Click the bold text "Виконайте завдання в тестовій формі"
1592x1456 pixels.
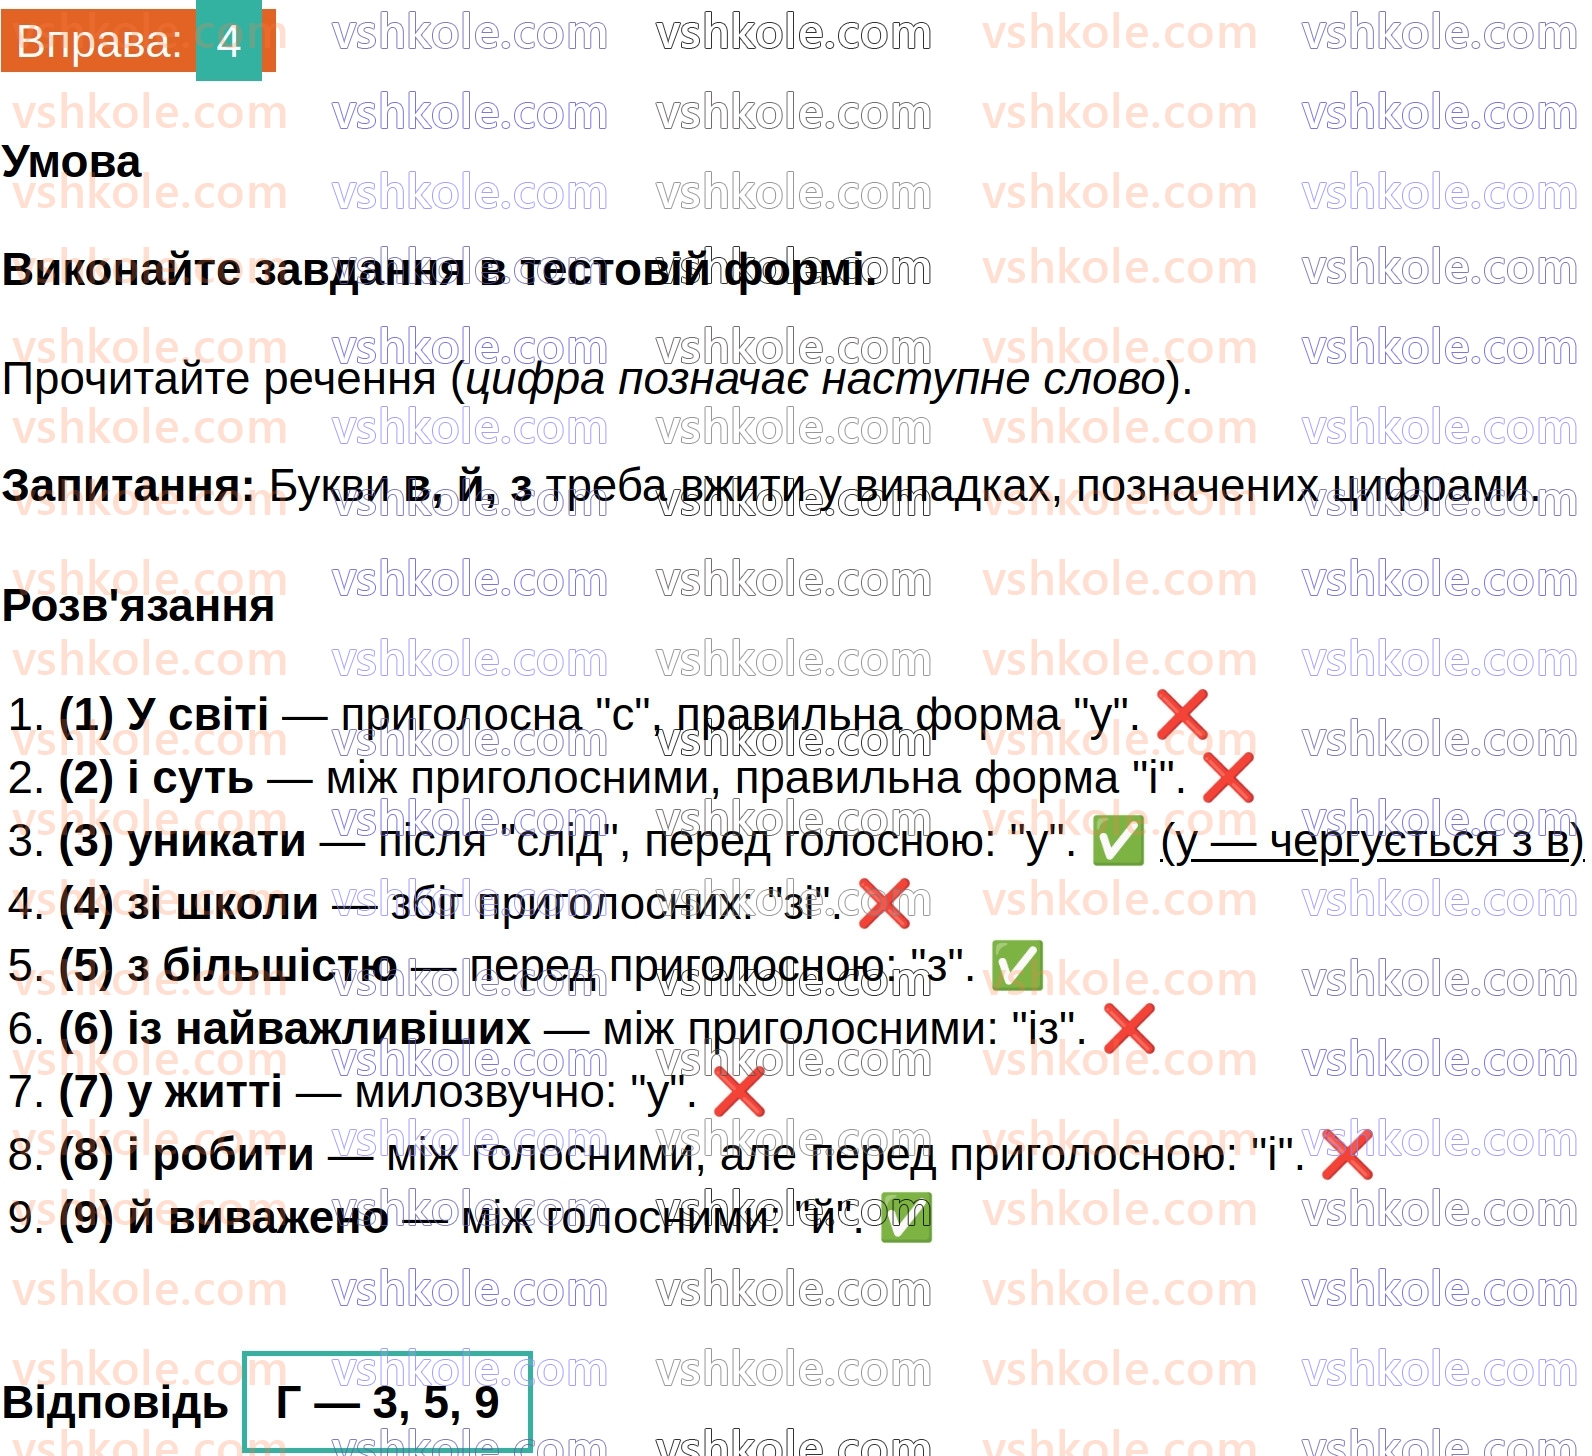(x=438, y=270)
